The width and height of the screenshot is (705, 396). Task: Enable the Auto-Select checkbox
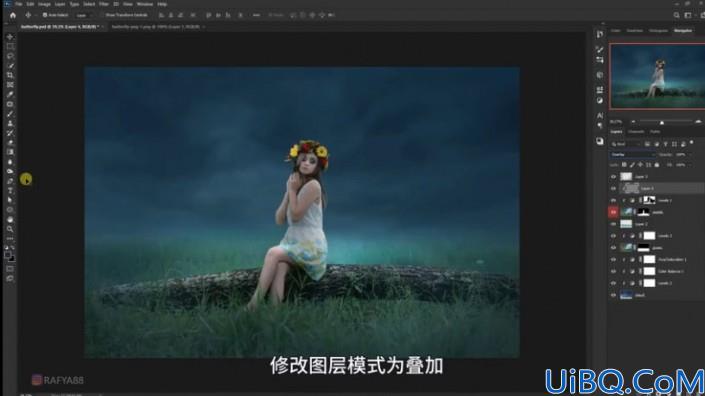point(45,15)
